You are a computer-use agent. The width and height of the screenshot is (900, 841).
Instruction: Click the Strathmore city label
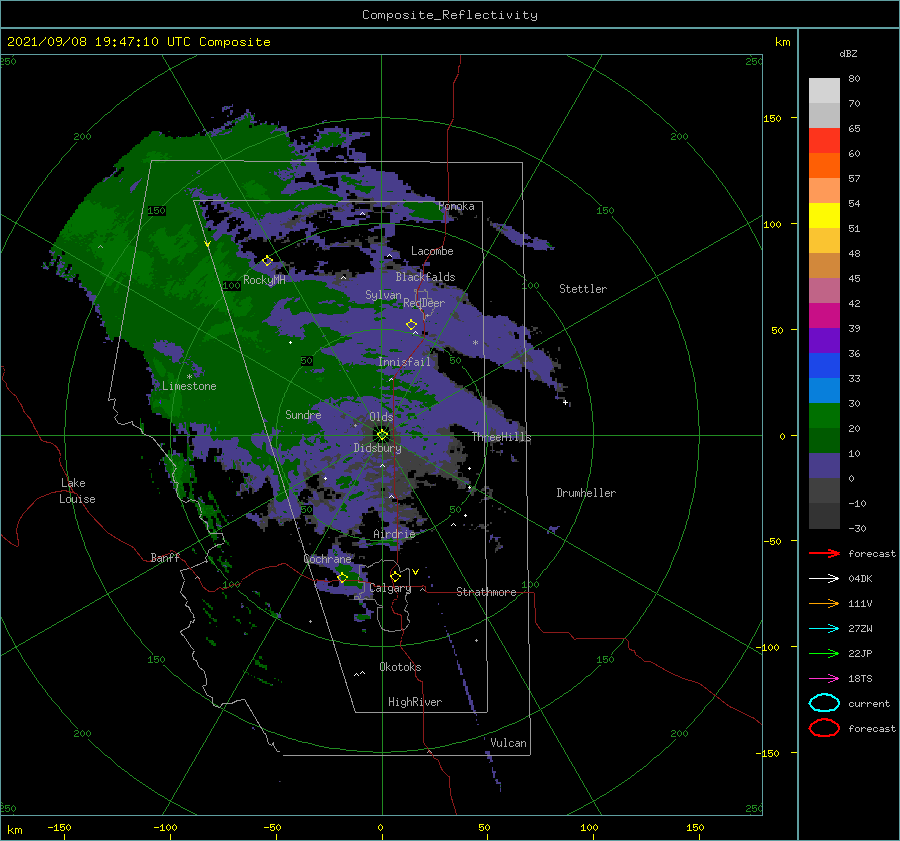486,592
